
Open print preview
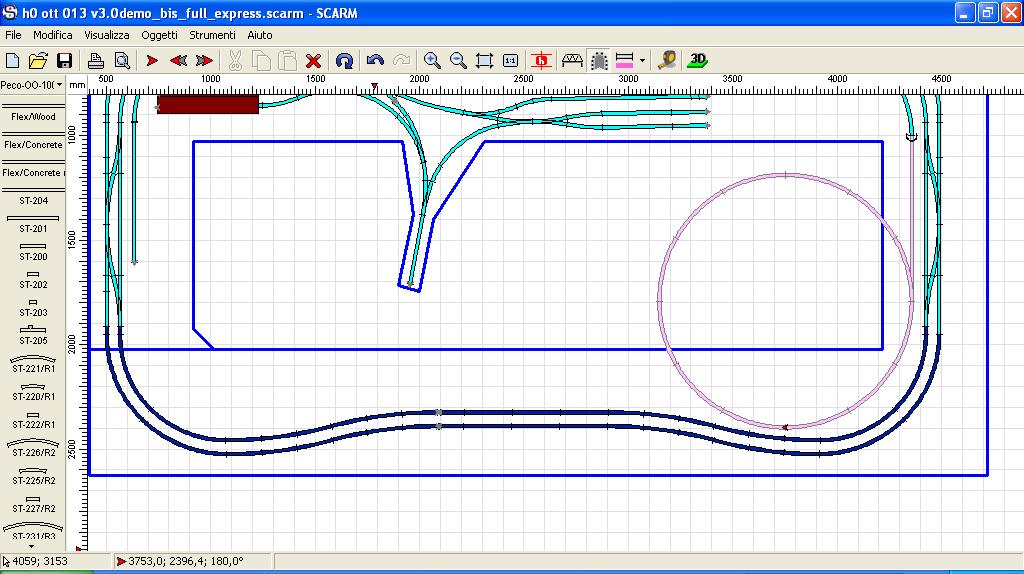122,61
